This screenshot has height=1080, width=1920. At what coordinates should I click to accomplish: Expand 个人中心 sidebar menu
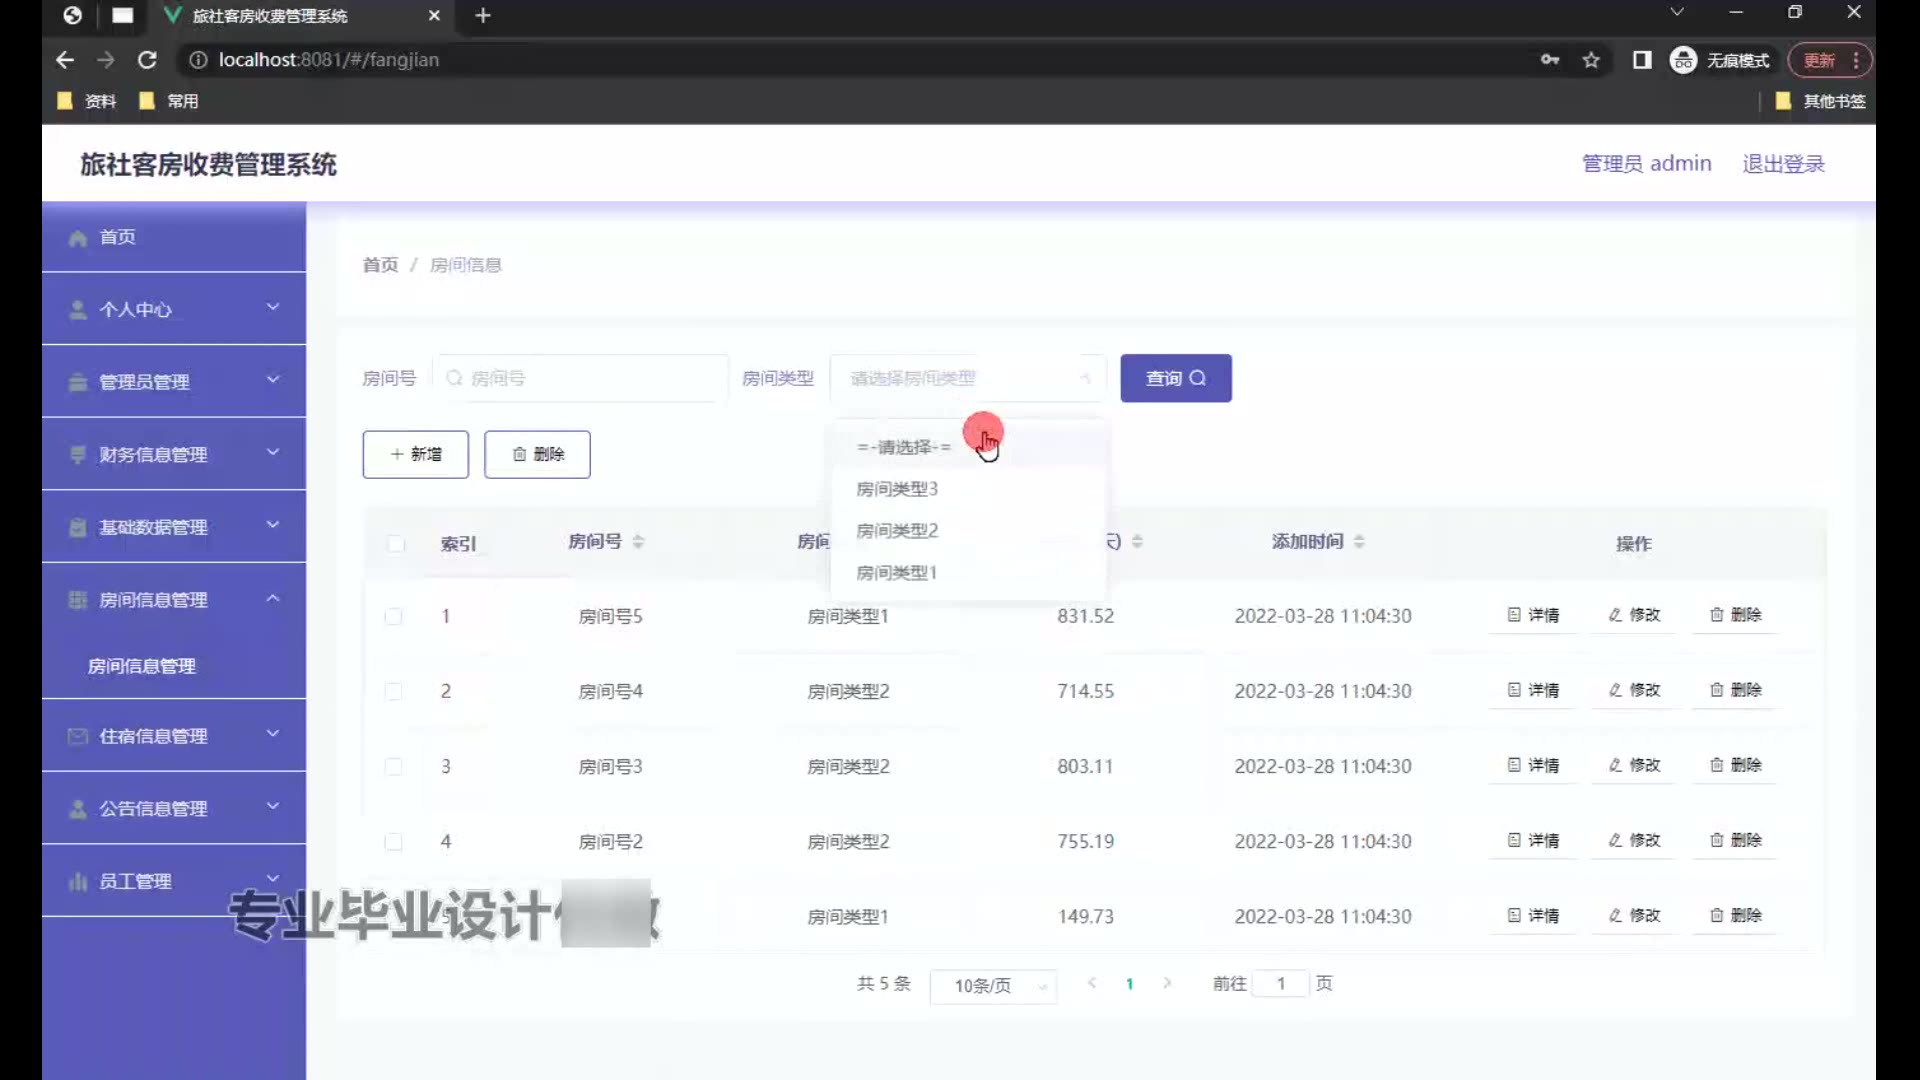[174, 309]
